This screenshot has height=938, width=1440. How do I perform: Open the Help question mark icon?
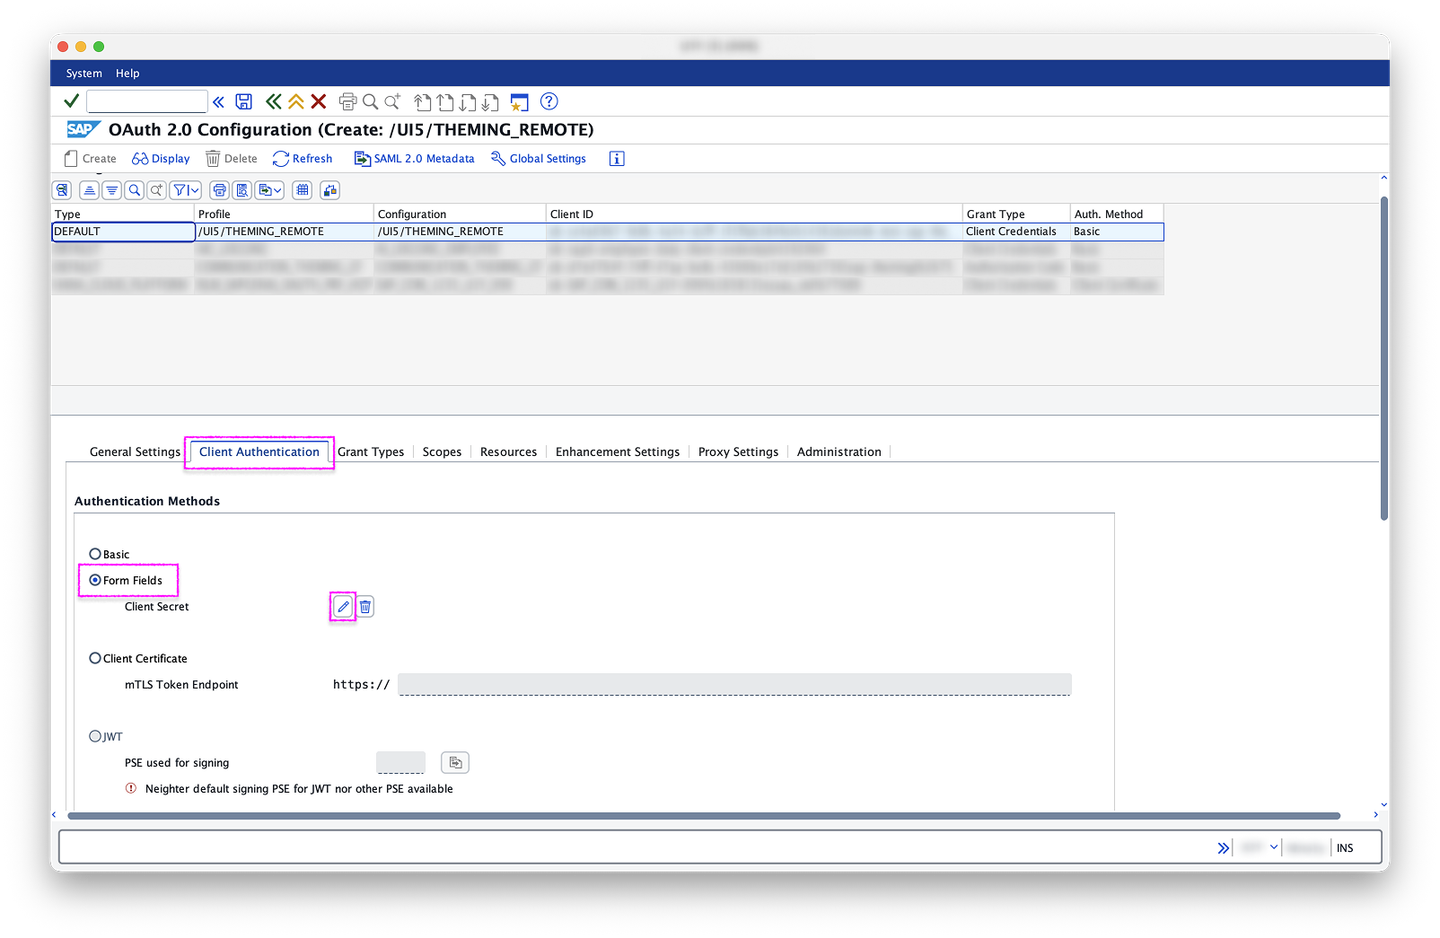pyautogui.click(x=549, y=101)
